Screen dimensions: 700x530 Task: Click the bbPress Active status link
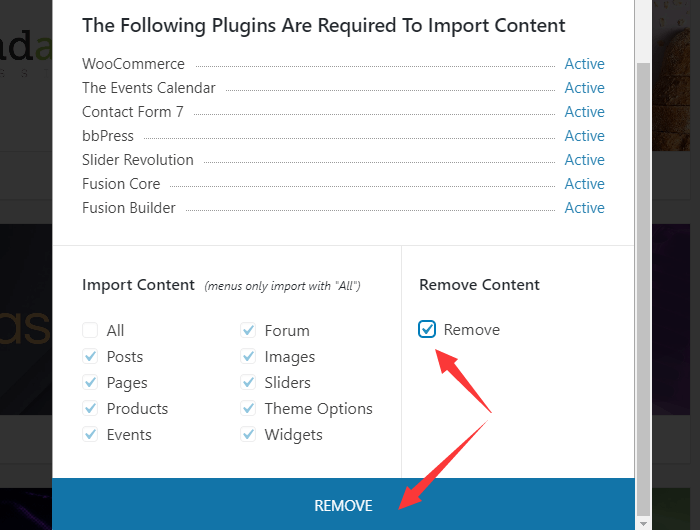coord(584,136)
